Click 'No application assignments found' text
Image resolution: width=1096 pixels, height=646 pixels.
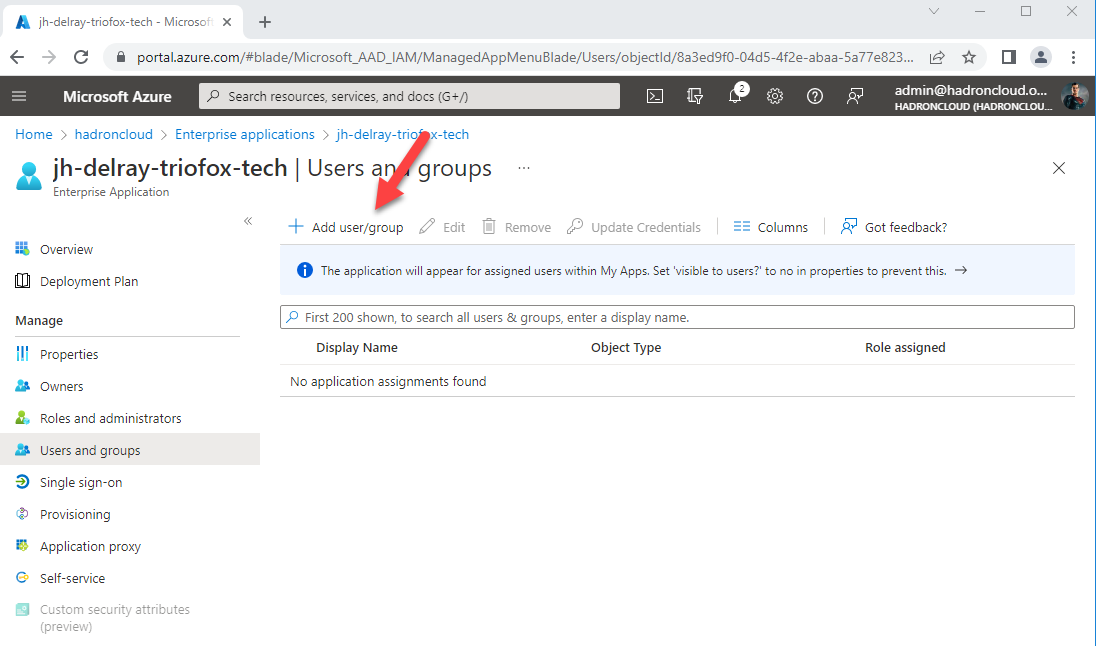[x=388, y=382]
